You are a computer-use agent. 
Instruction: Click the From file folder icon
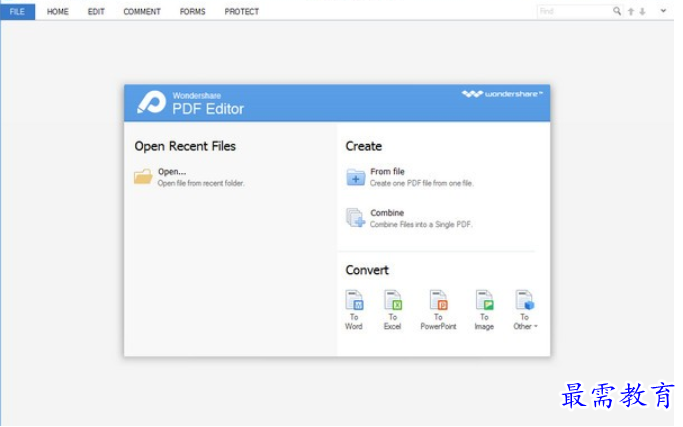(x=355, y=177)
